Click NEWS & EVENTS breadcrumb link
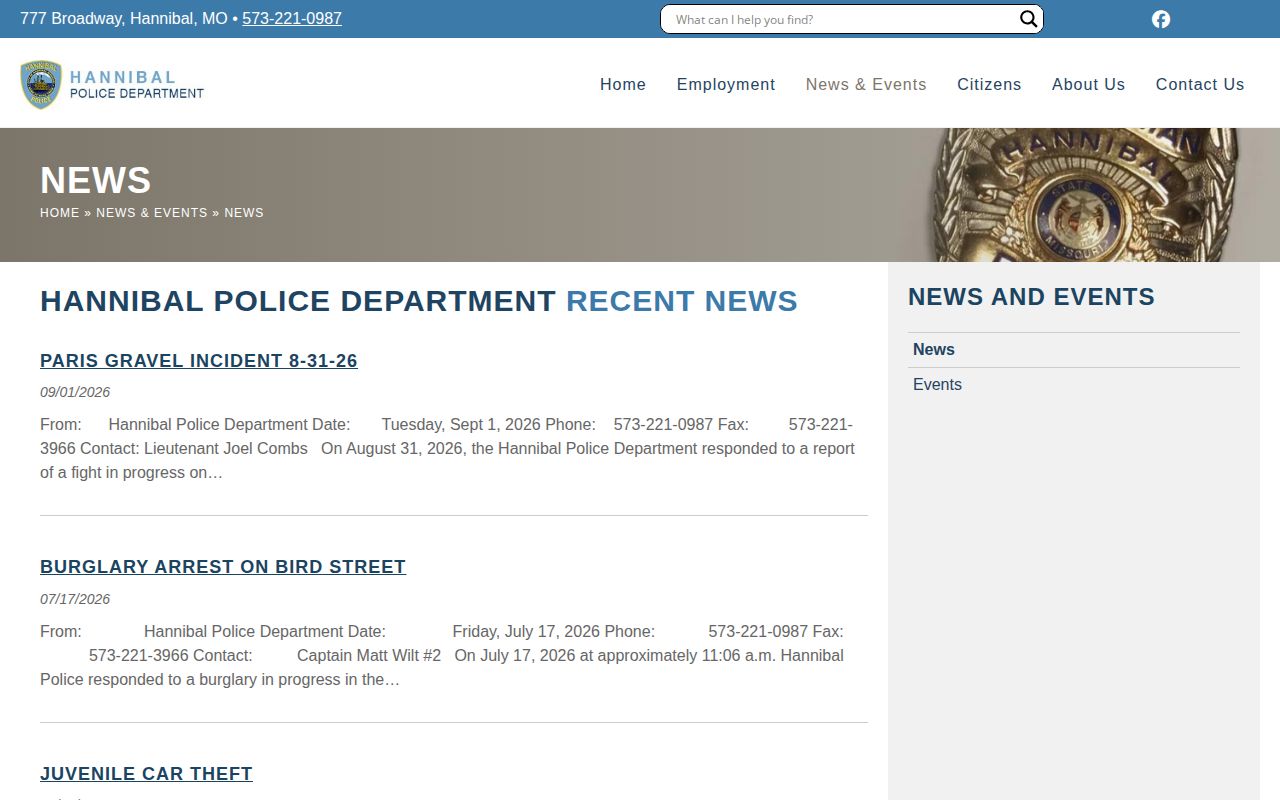Viewport: 1280px width, 800px height. [x=152, y=213]
